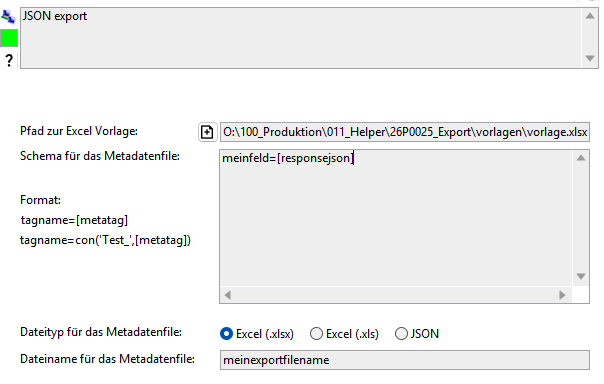Click the green status color square
The width and height of the screenshot is (604, 384).
8,38
